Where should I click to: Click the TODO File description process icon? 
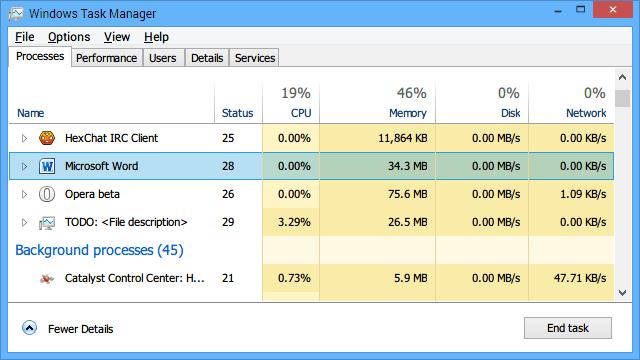click(47, 222)
